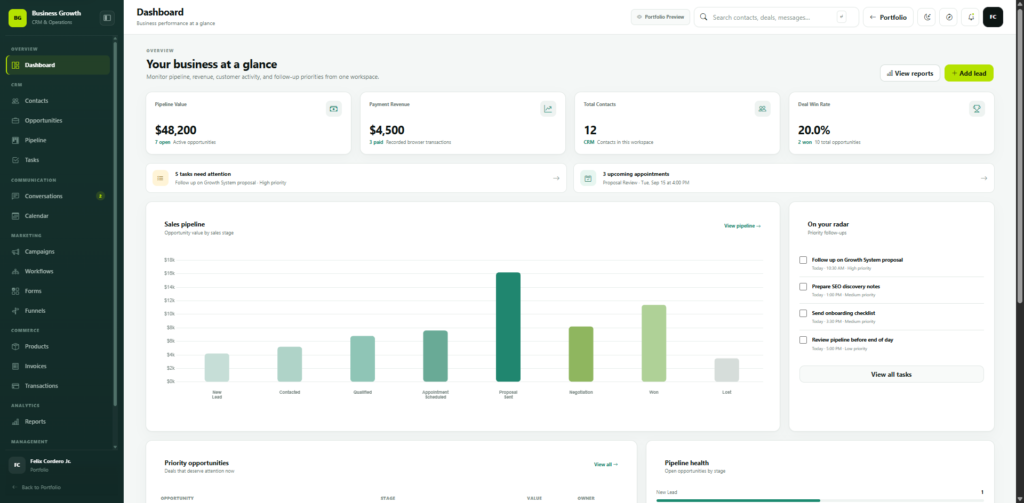This screenshot has width=1024, height=503.
Task: Click the 20.0% deal win rate
Action: click(814, 130)
